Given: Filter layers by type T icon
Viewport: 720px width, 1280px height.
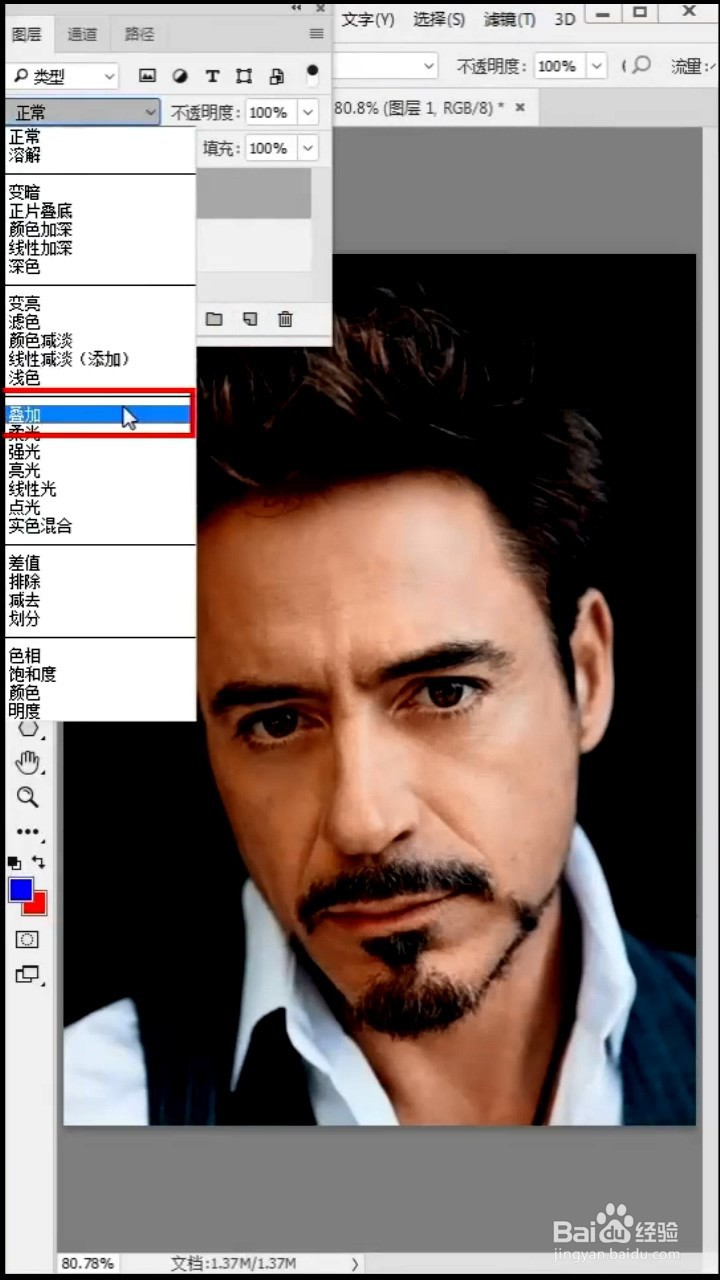Looking at the screenshot, I should tap(212, 75).
